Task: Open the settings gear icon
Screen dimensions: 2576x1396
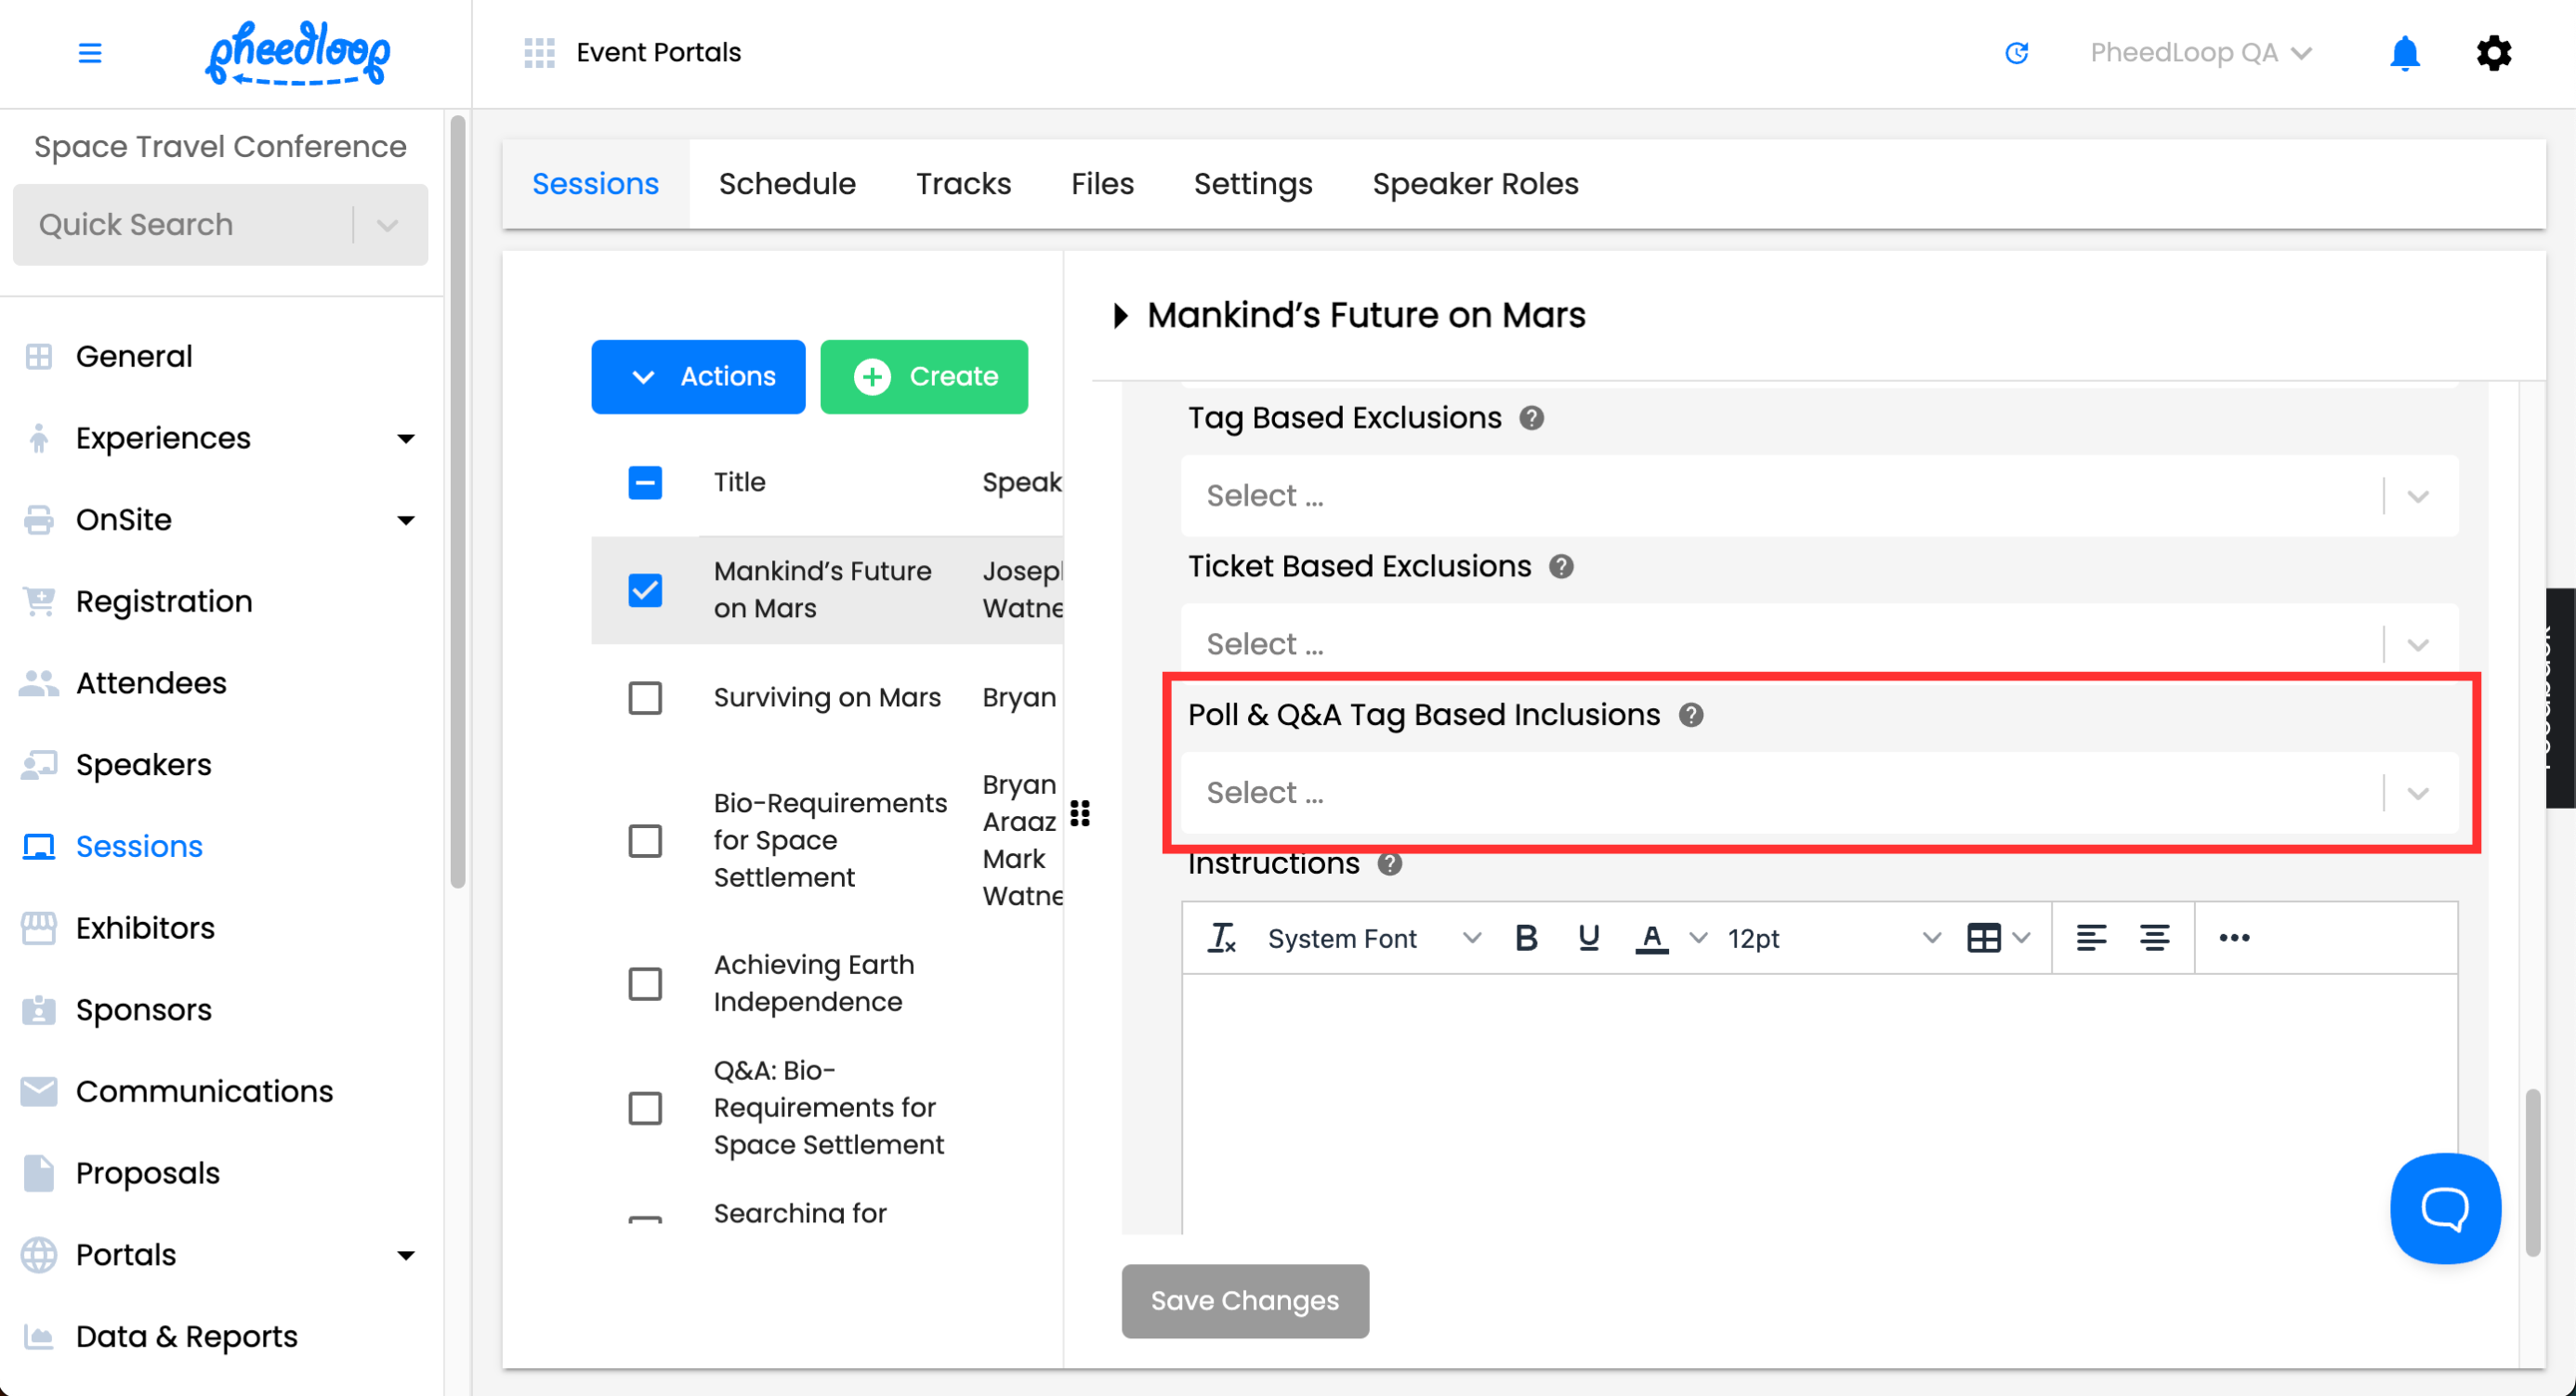Action: [2493, 53]
